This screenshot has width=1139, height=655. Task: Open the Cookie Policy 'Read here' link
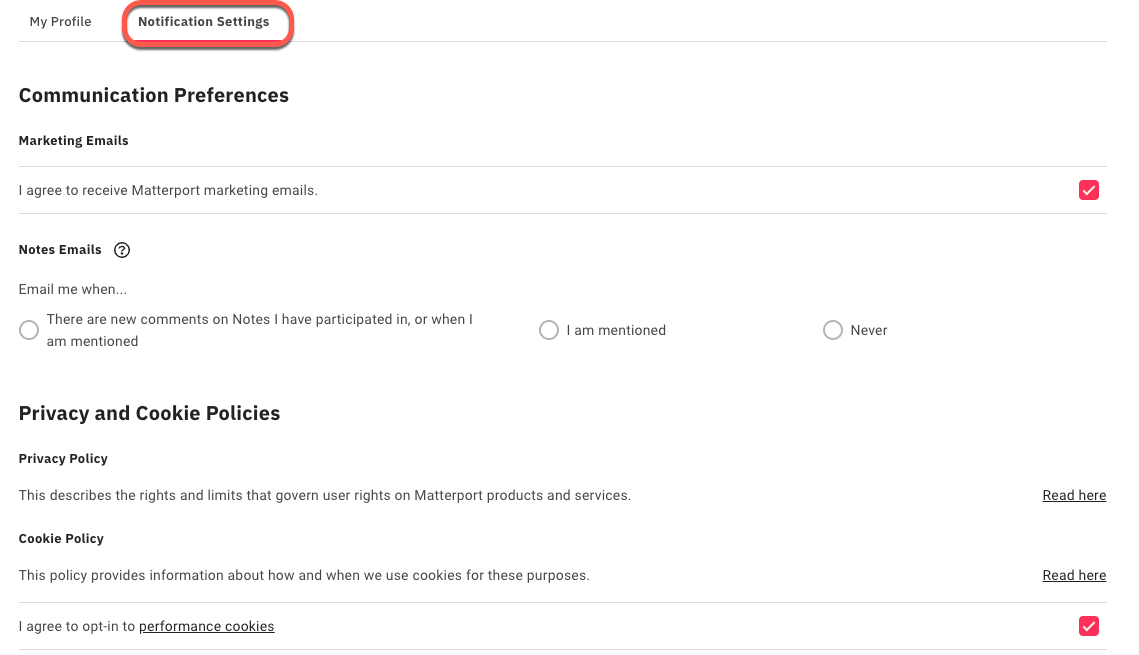tap(1074, 575)
